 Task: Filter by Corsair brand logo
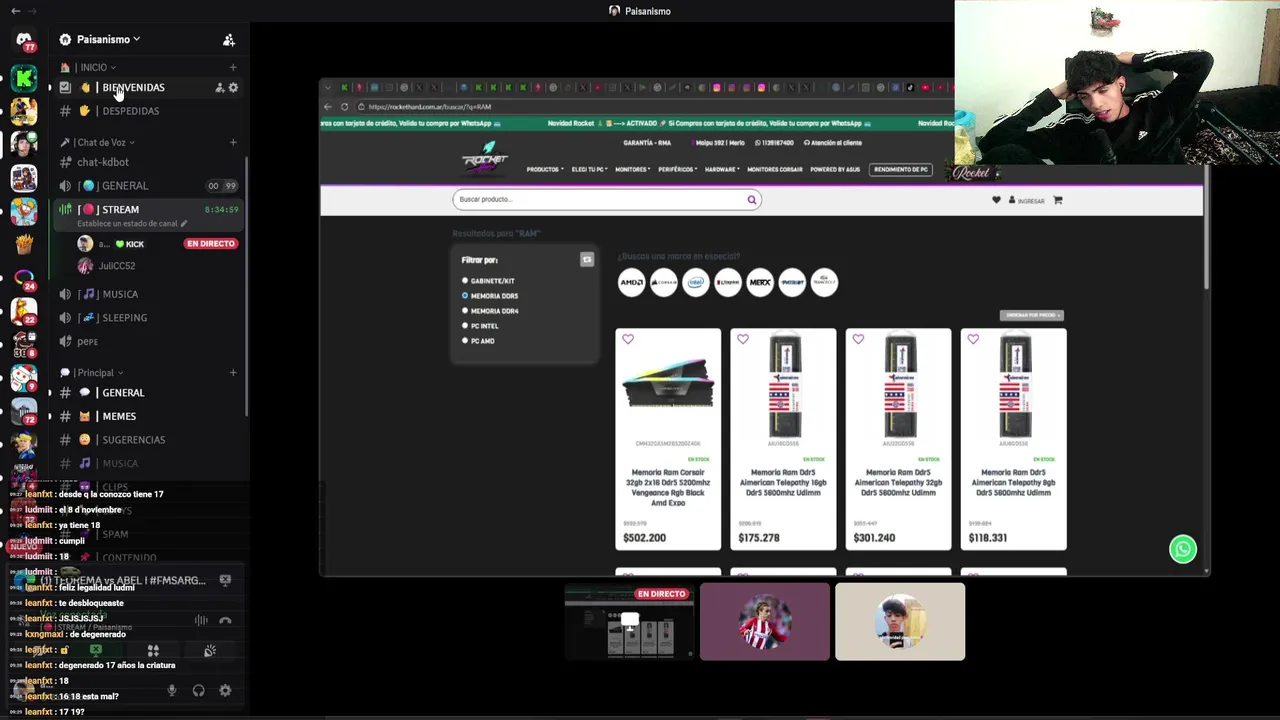point(664,282)
